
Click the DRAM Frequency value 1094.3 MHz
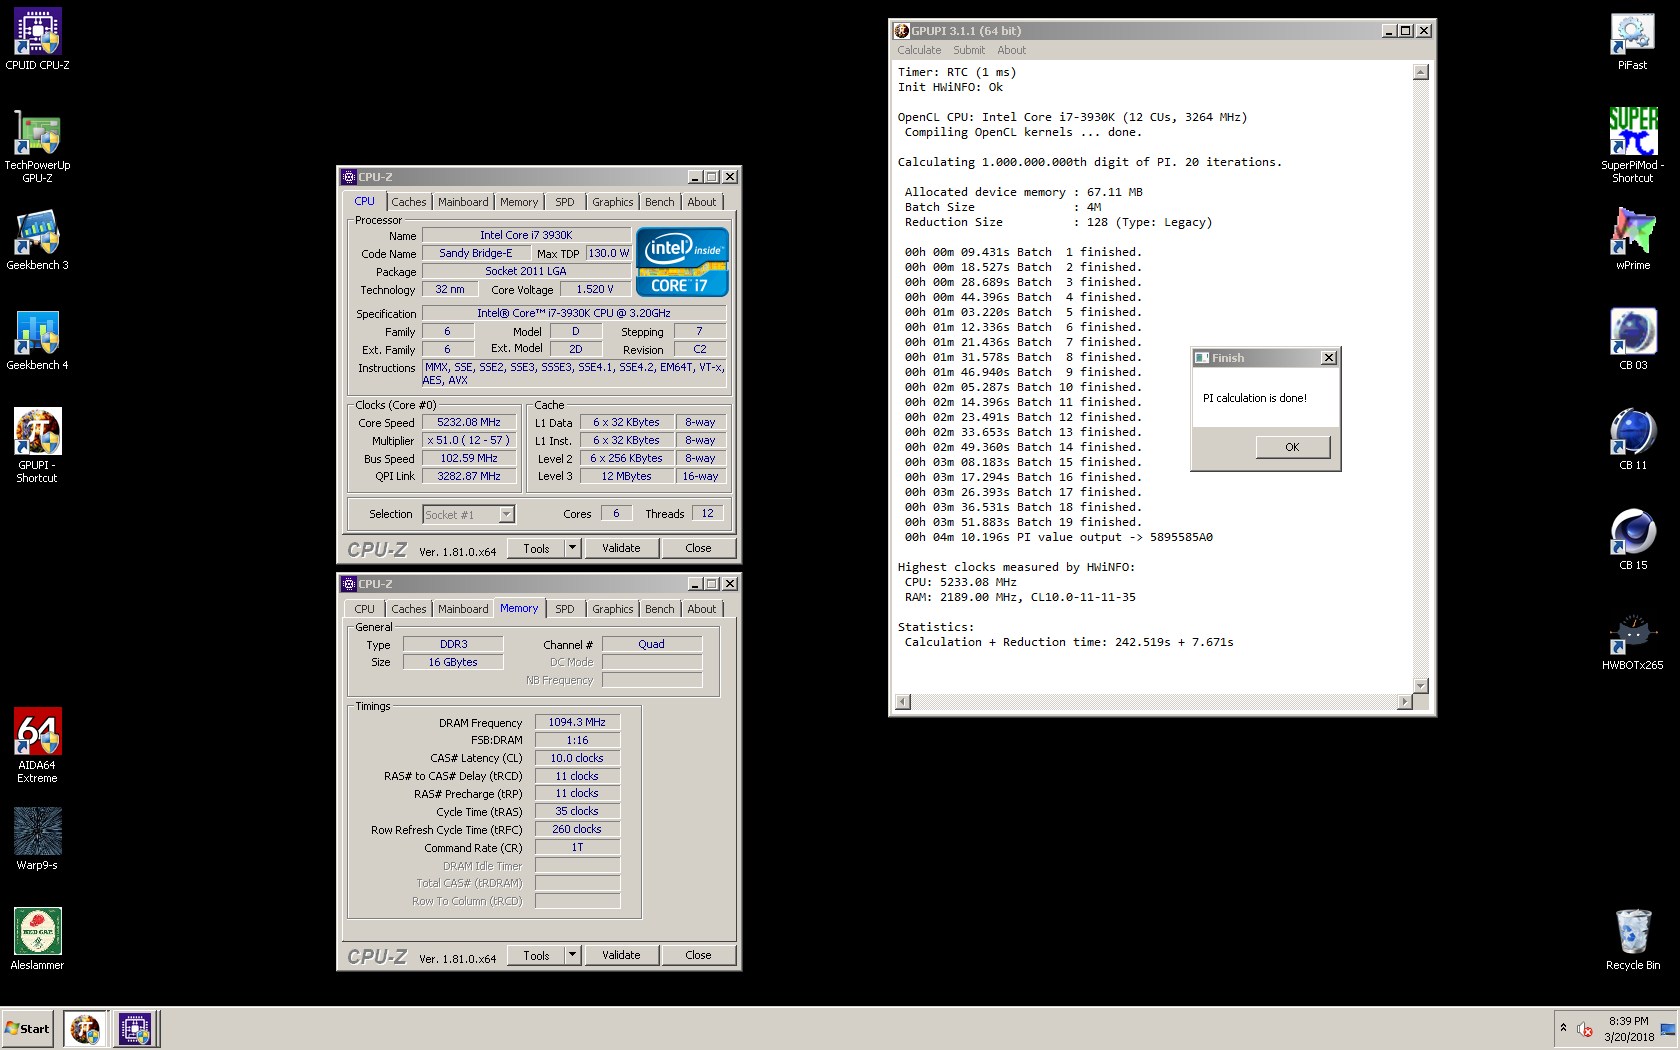[x=577, y=722]
